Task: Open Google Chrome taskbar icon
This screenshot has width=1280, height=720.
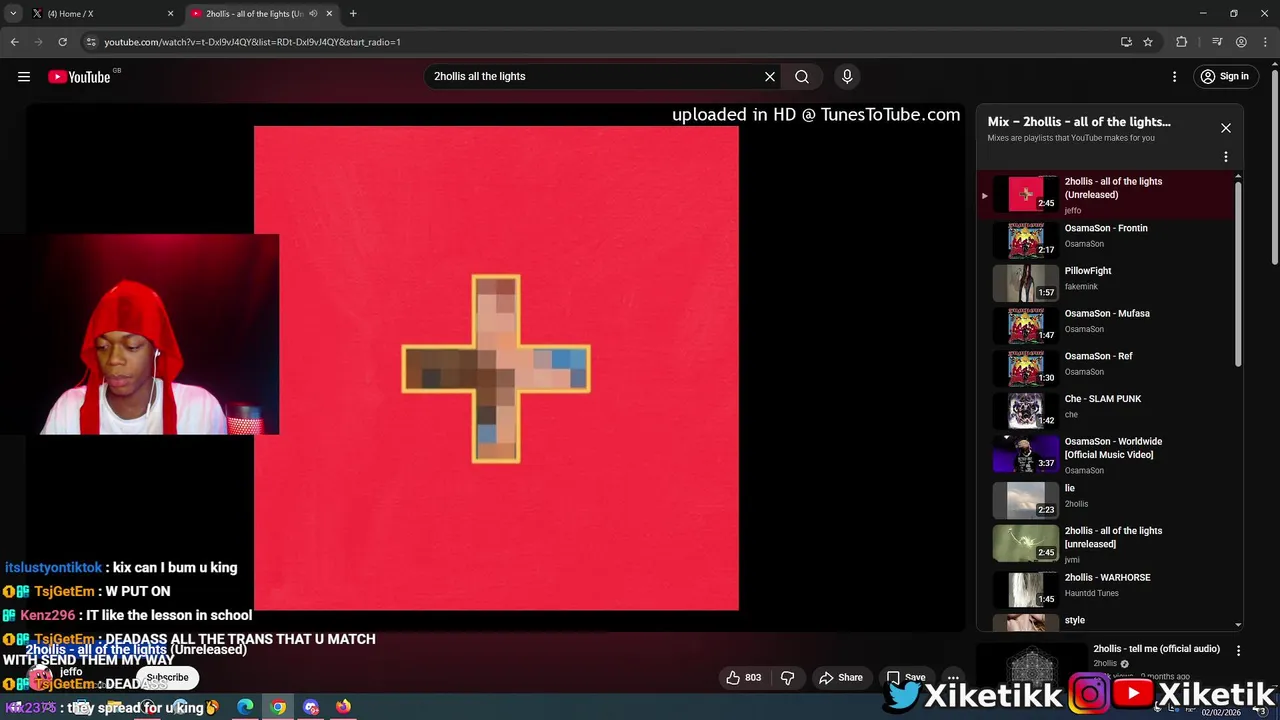Action: click(x=278, y=707)
